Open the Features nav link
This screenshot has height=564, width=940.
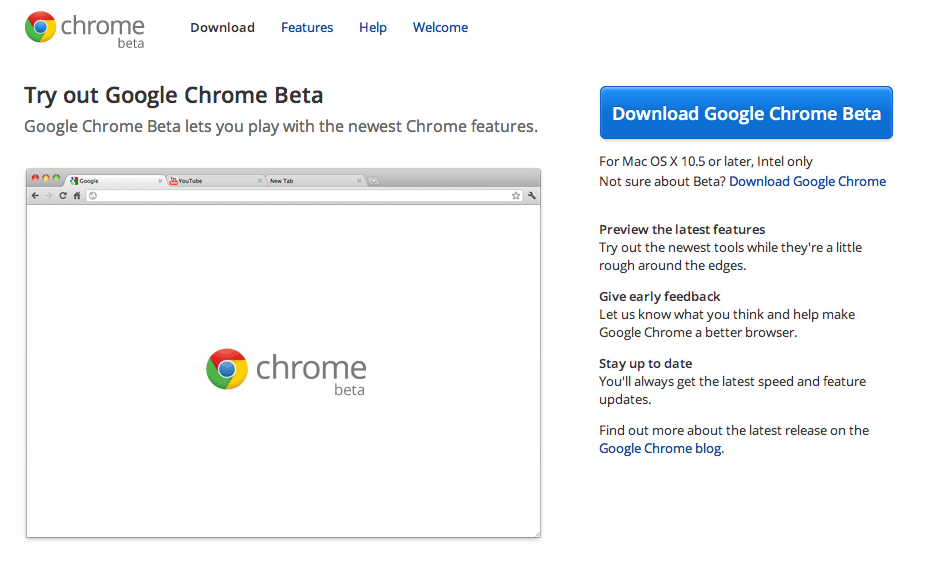click(x=307, y=28)
